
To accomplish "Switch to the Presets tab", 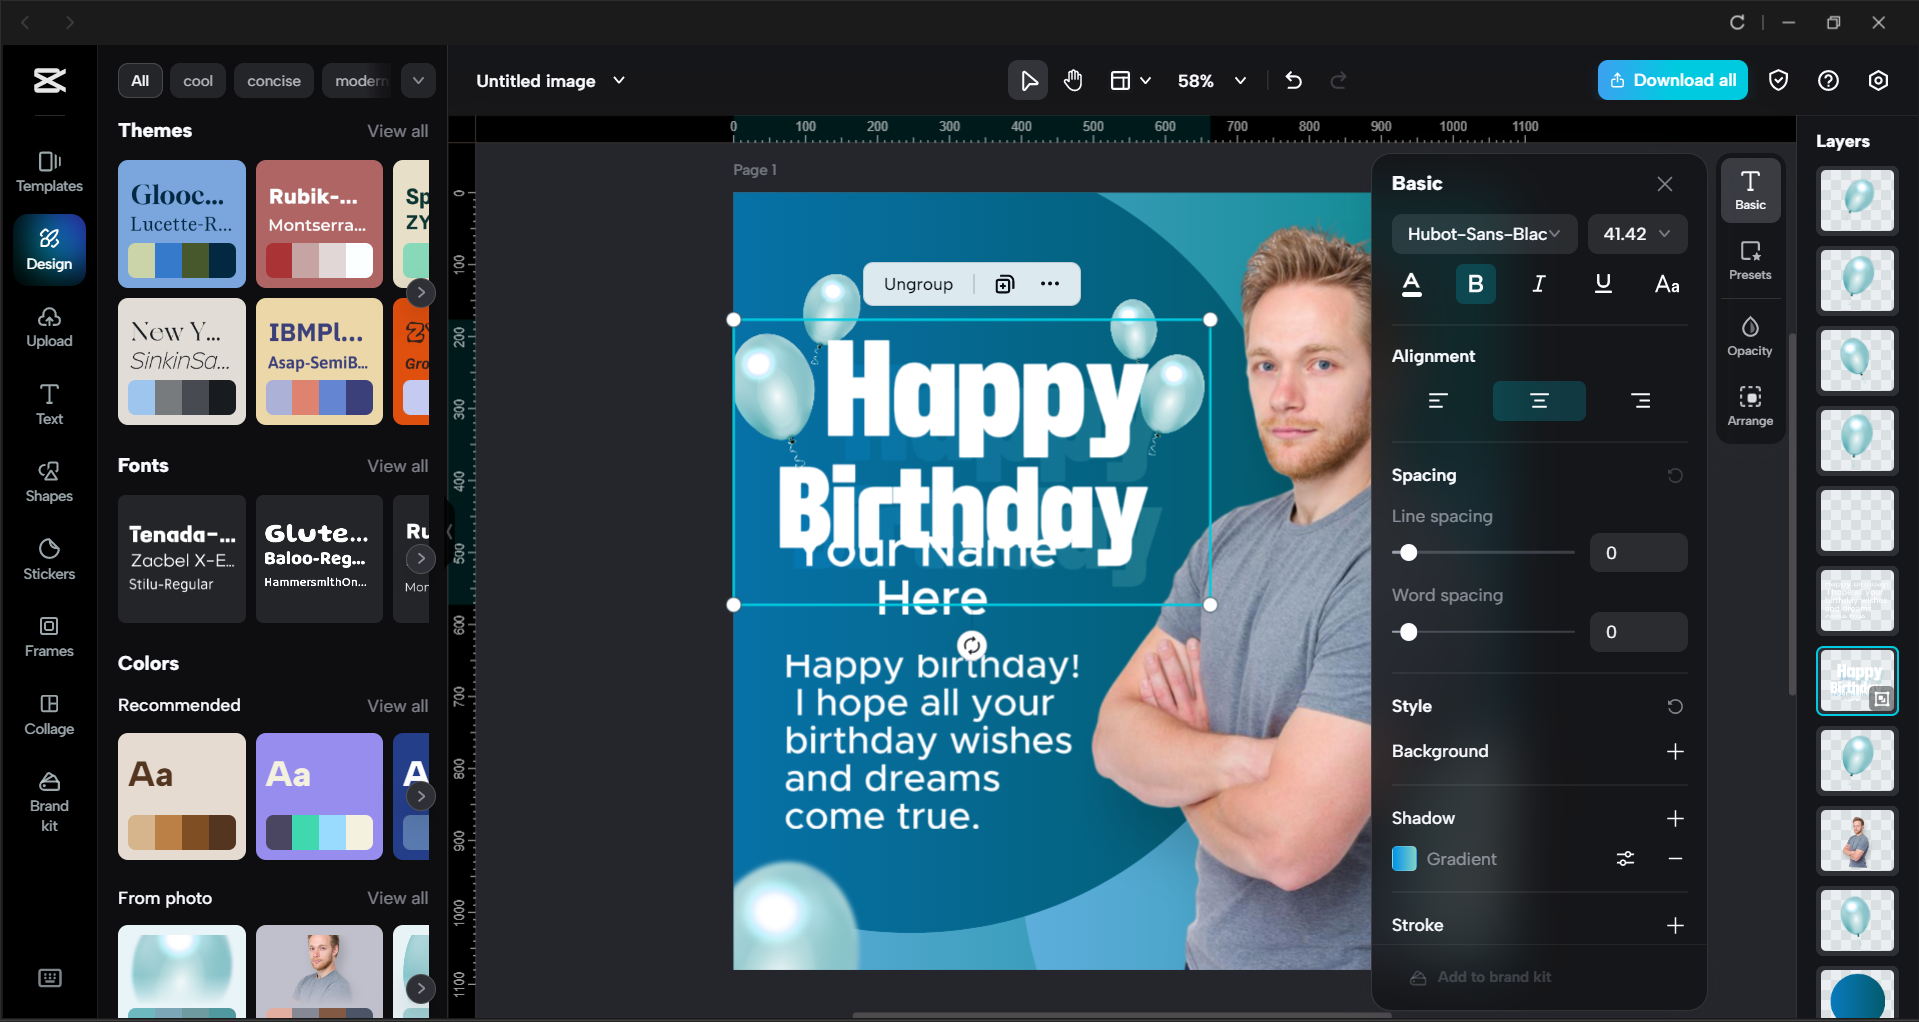I will click(1749, 260).
